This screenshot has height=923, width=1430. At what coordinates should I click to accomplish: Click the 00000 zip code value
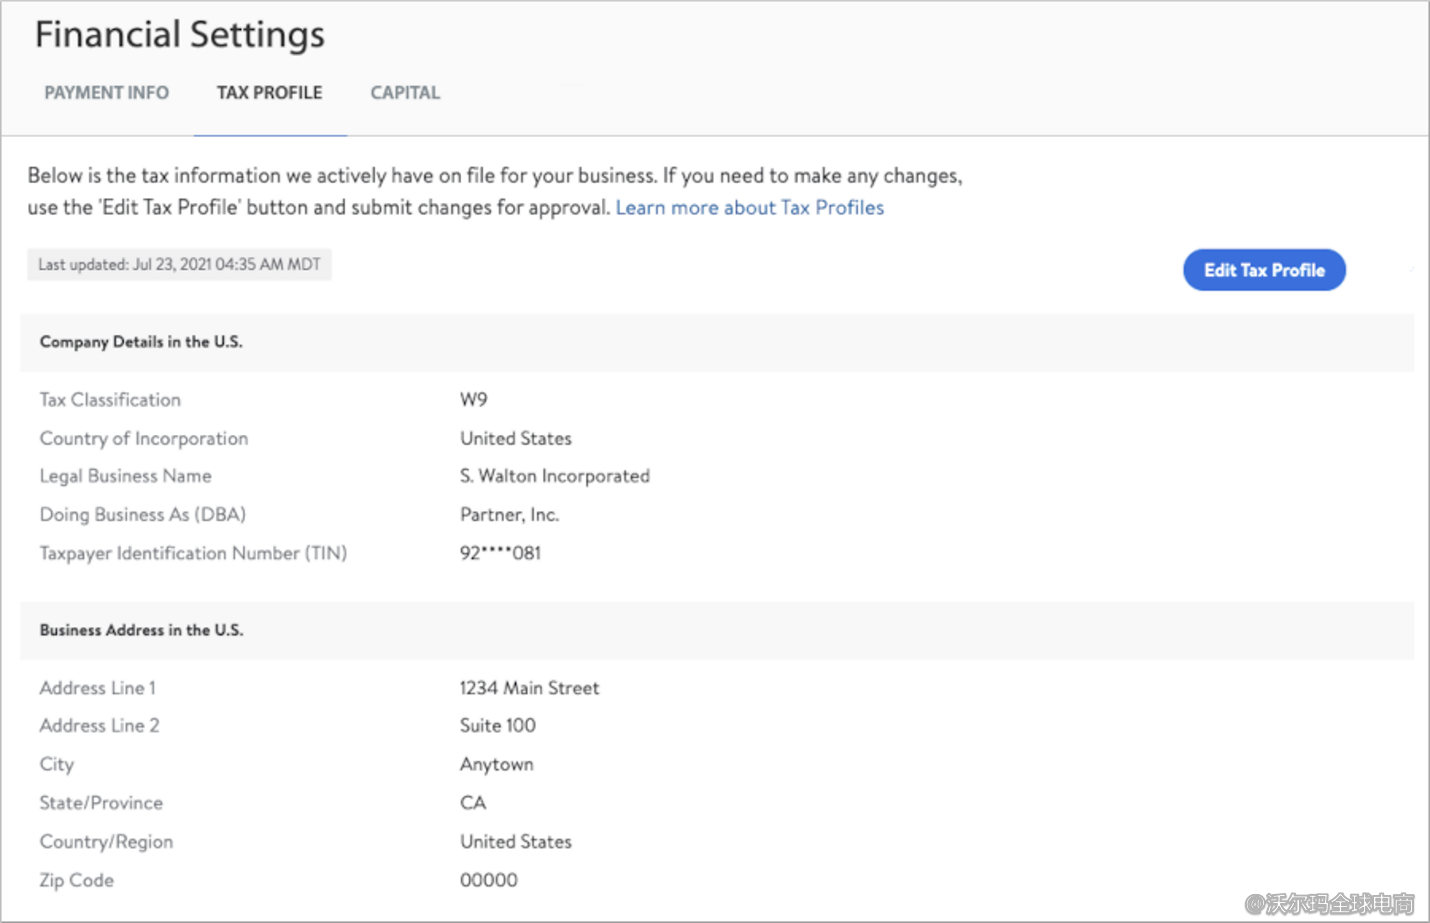[x=488, y=880]
